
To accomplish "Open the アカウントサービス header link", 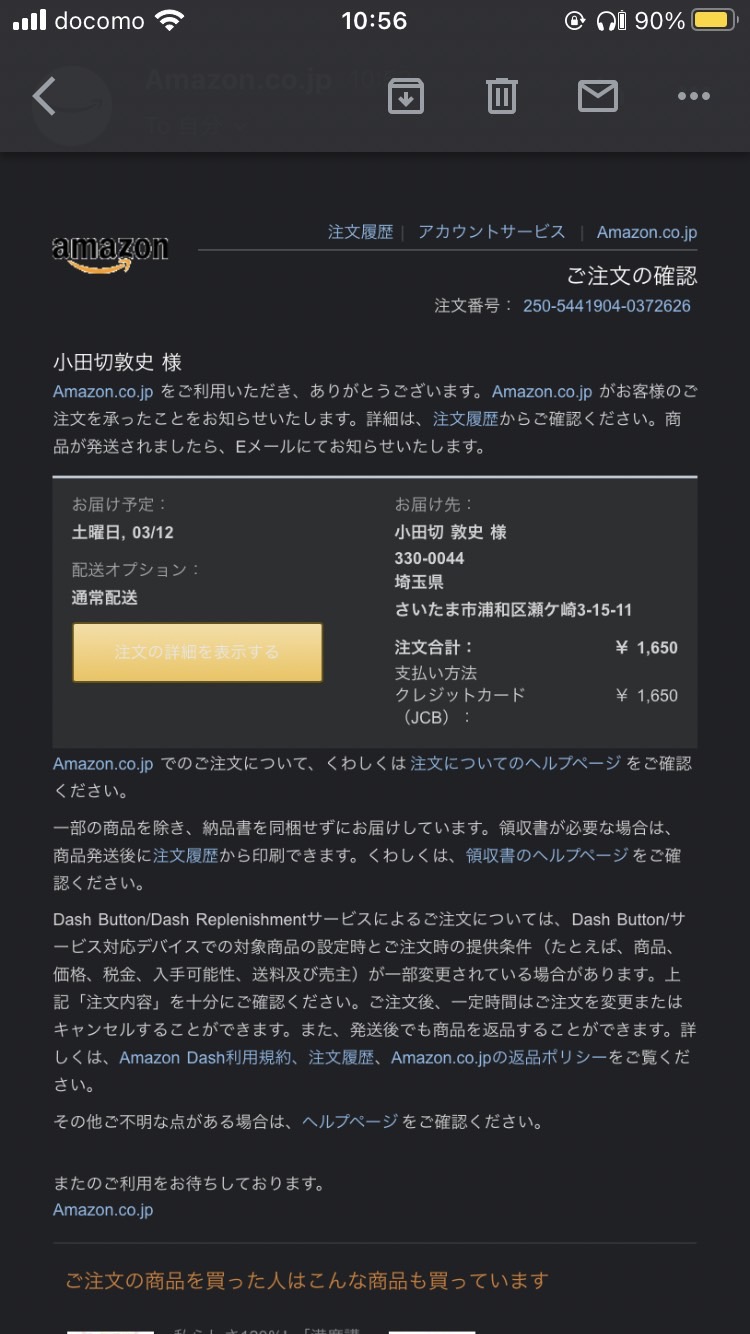I will [x=491, y=232].
